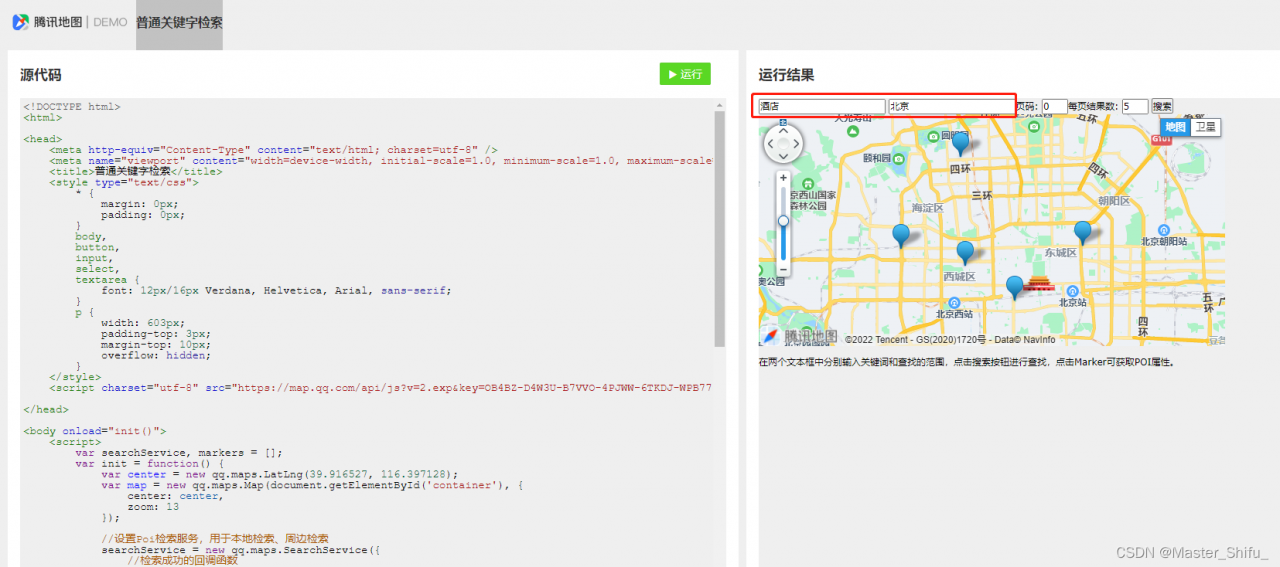Click the 'zoom: 13' code line
This screenshot has height=567, width=1280.
pyautogui.click(x=153, y=507)
